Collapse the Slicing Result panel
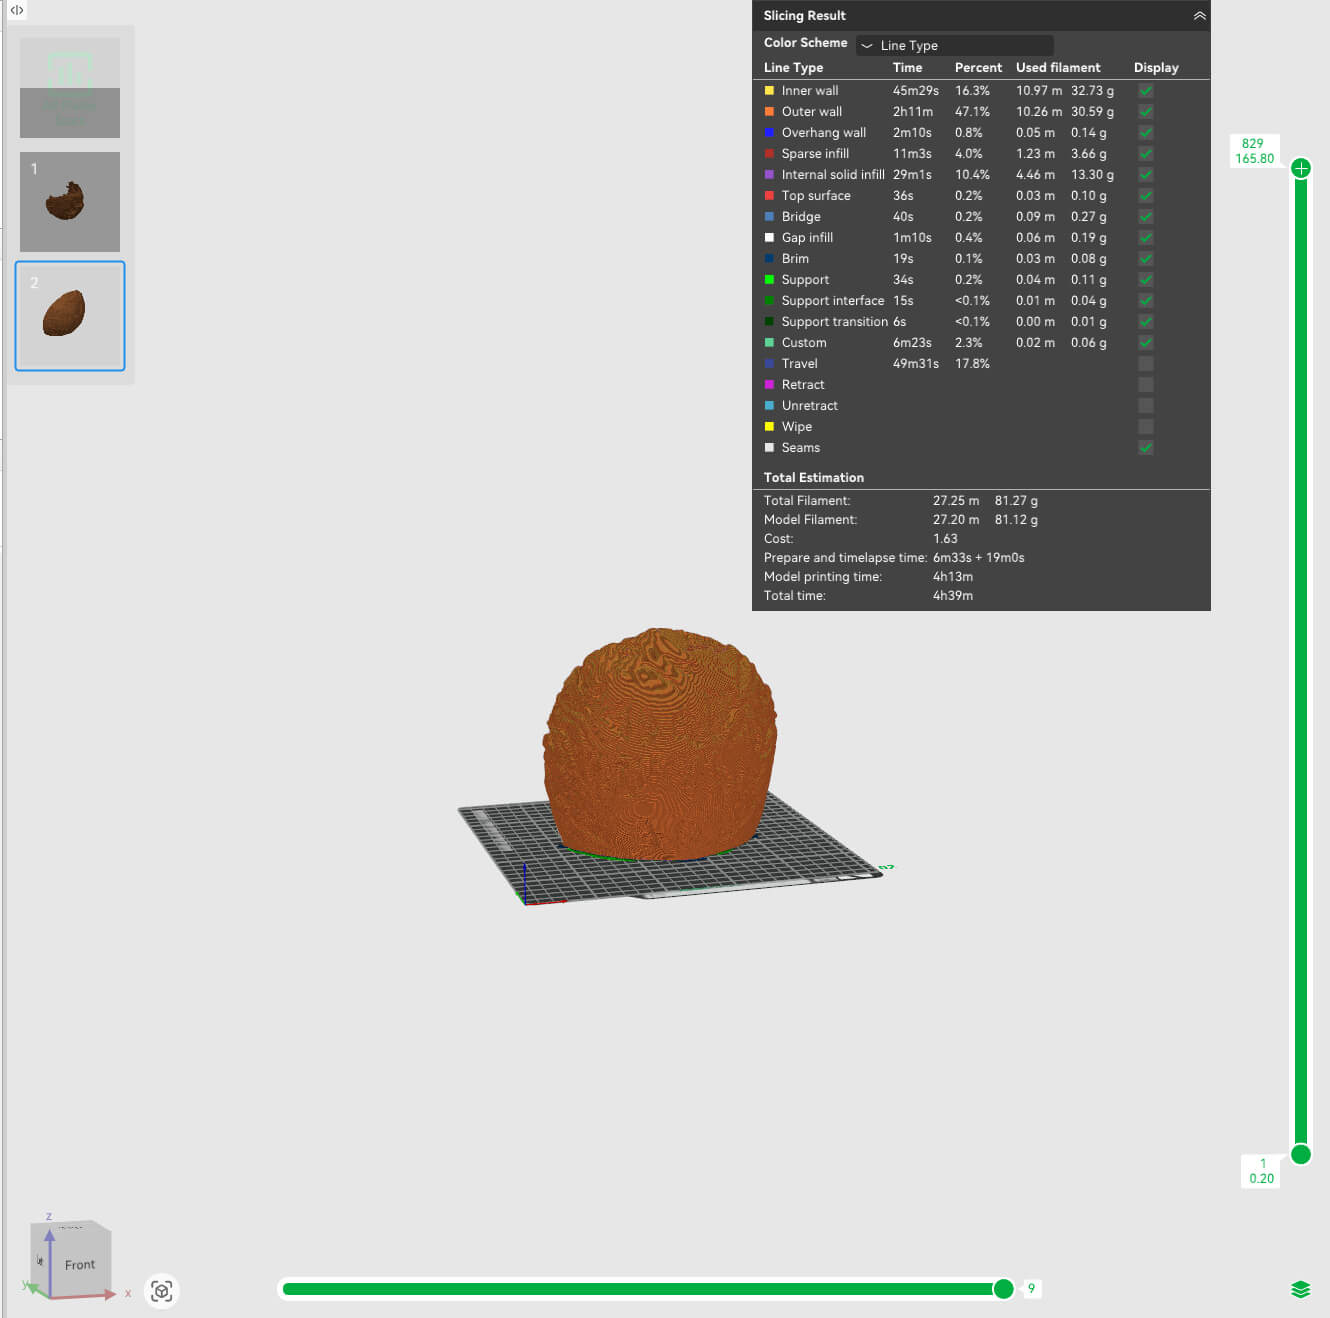 click(1199, 16)
